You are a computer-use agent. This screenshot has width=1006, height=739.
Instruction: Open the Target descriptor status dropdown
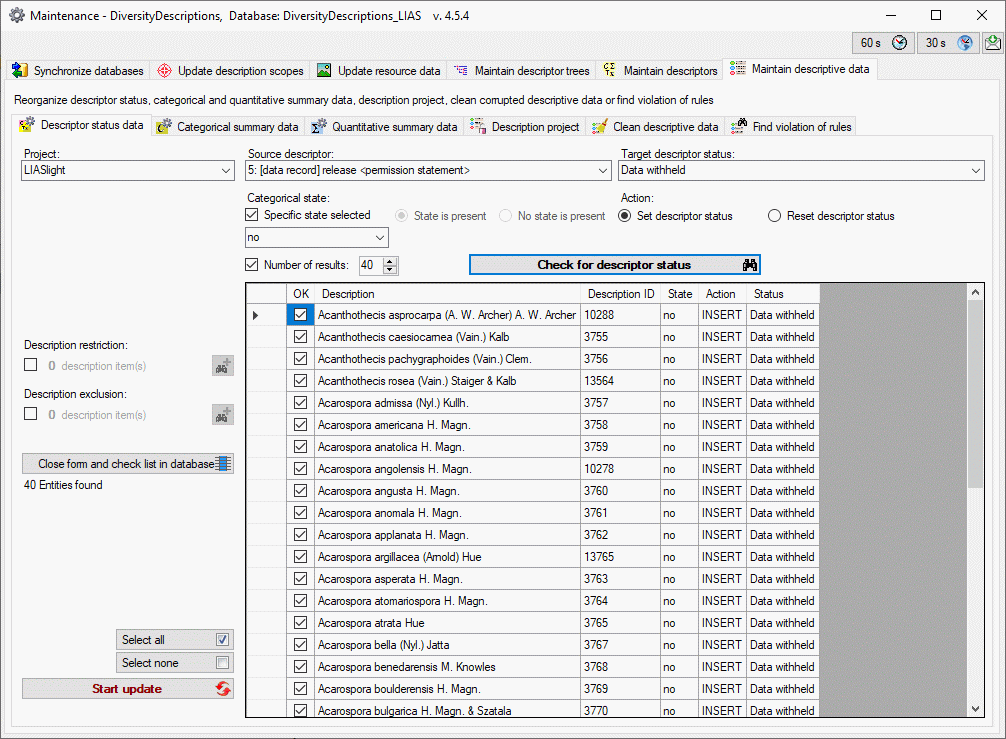pyautogui.click(x=801, y=170)
